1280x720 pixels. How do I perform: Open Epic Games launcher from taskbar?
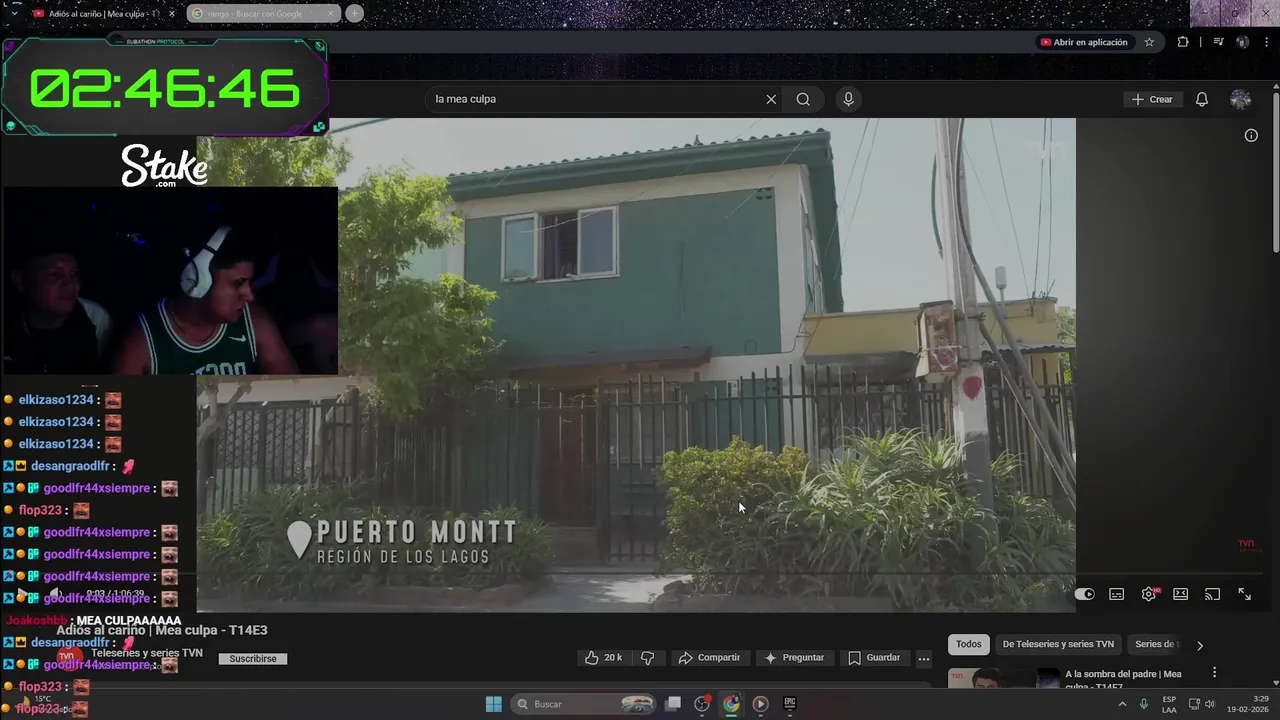790,704
